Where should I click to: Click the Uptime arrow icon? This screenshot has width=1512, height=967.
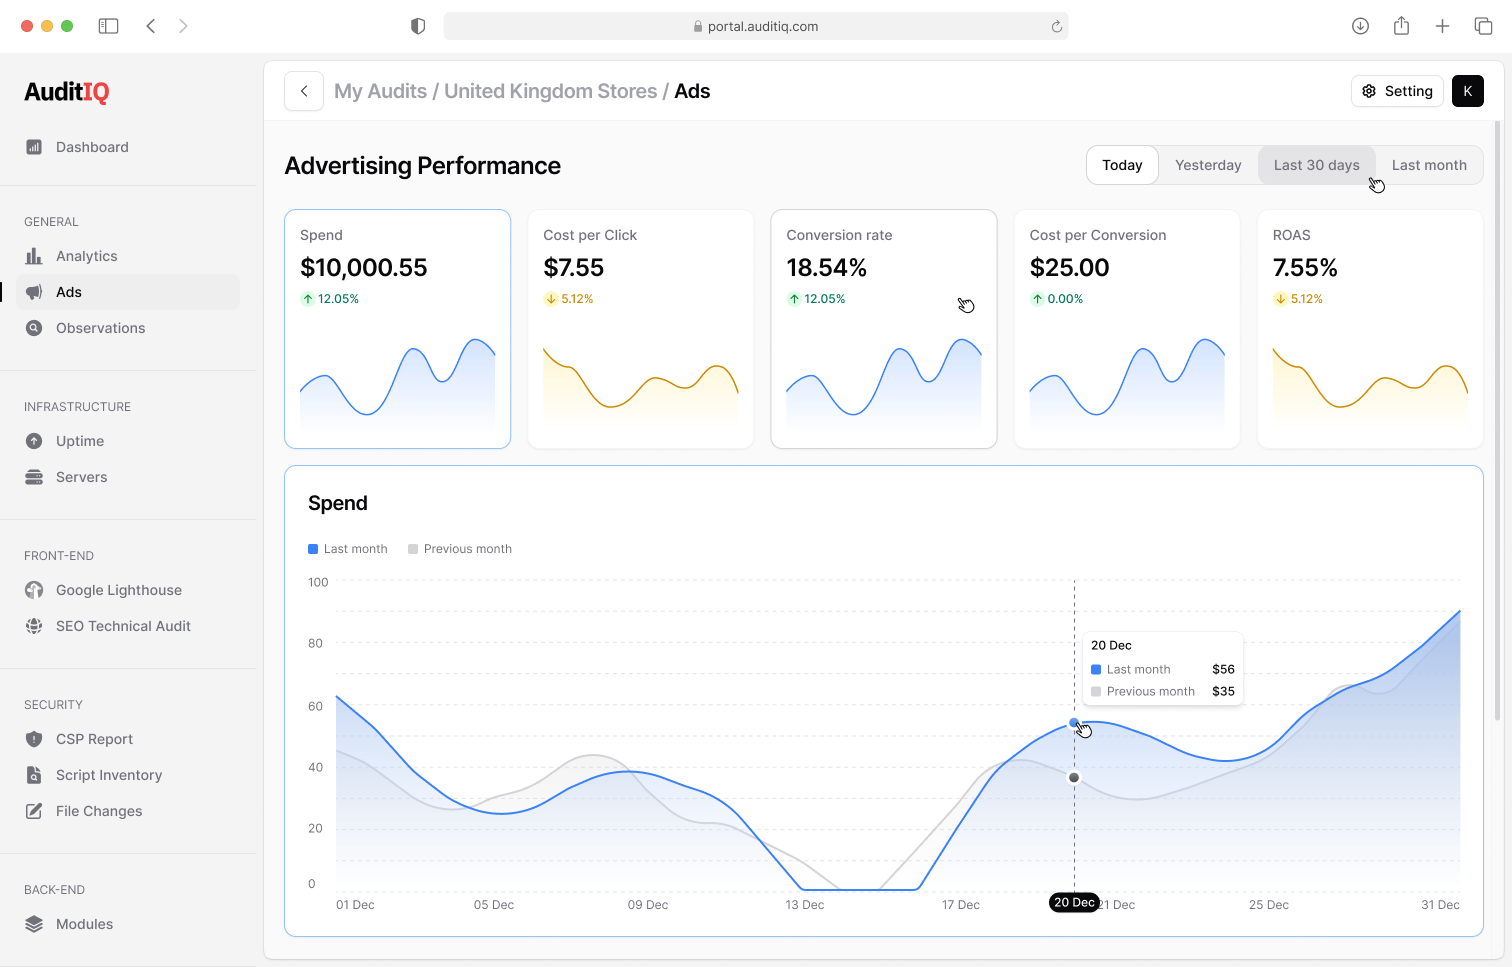[x=34, y=441]
